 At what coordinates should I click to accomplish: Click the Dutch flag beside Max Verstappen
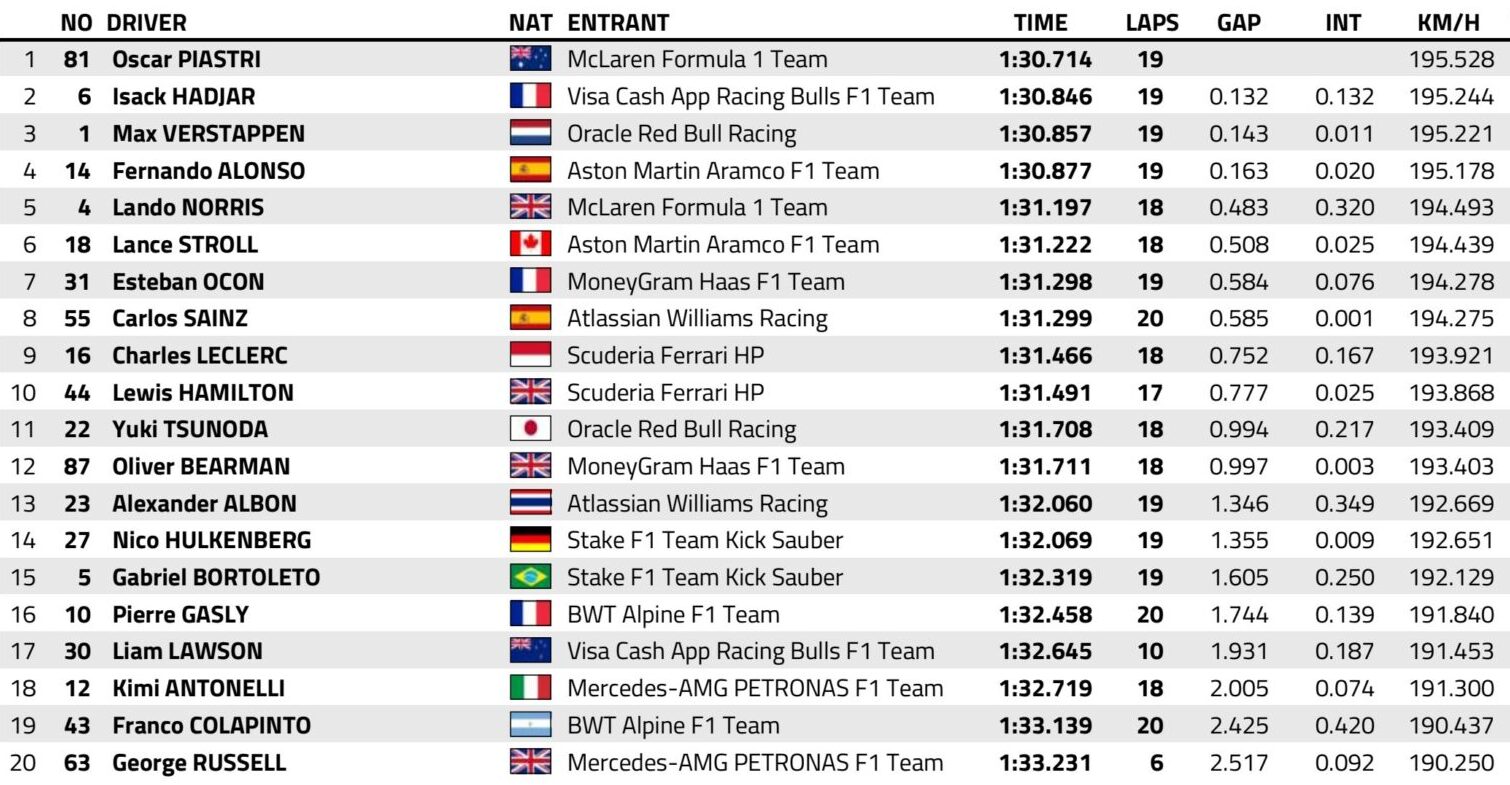coord(530,133)
